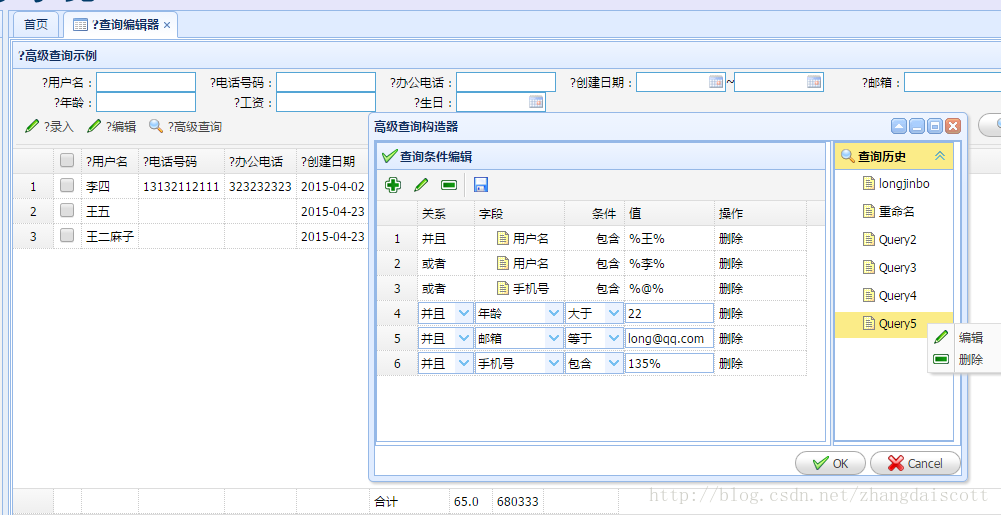
Task: Switch to the 首页 tab
Action: tap(36, 25)
